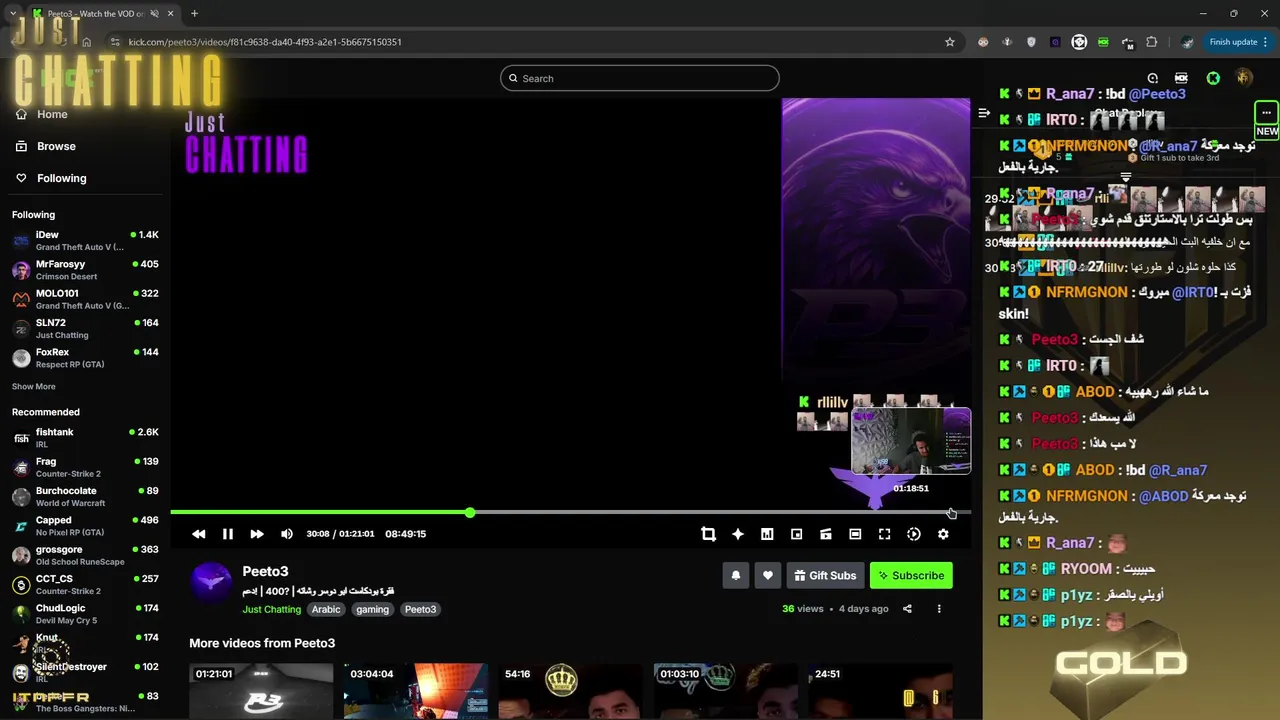
Task: Toggle notification bell for Peeto3
Action: (736, 575)
